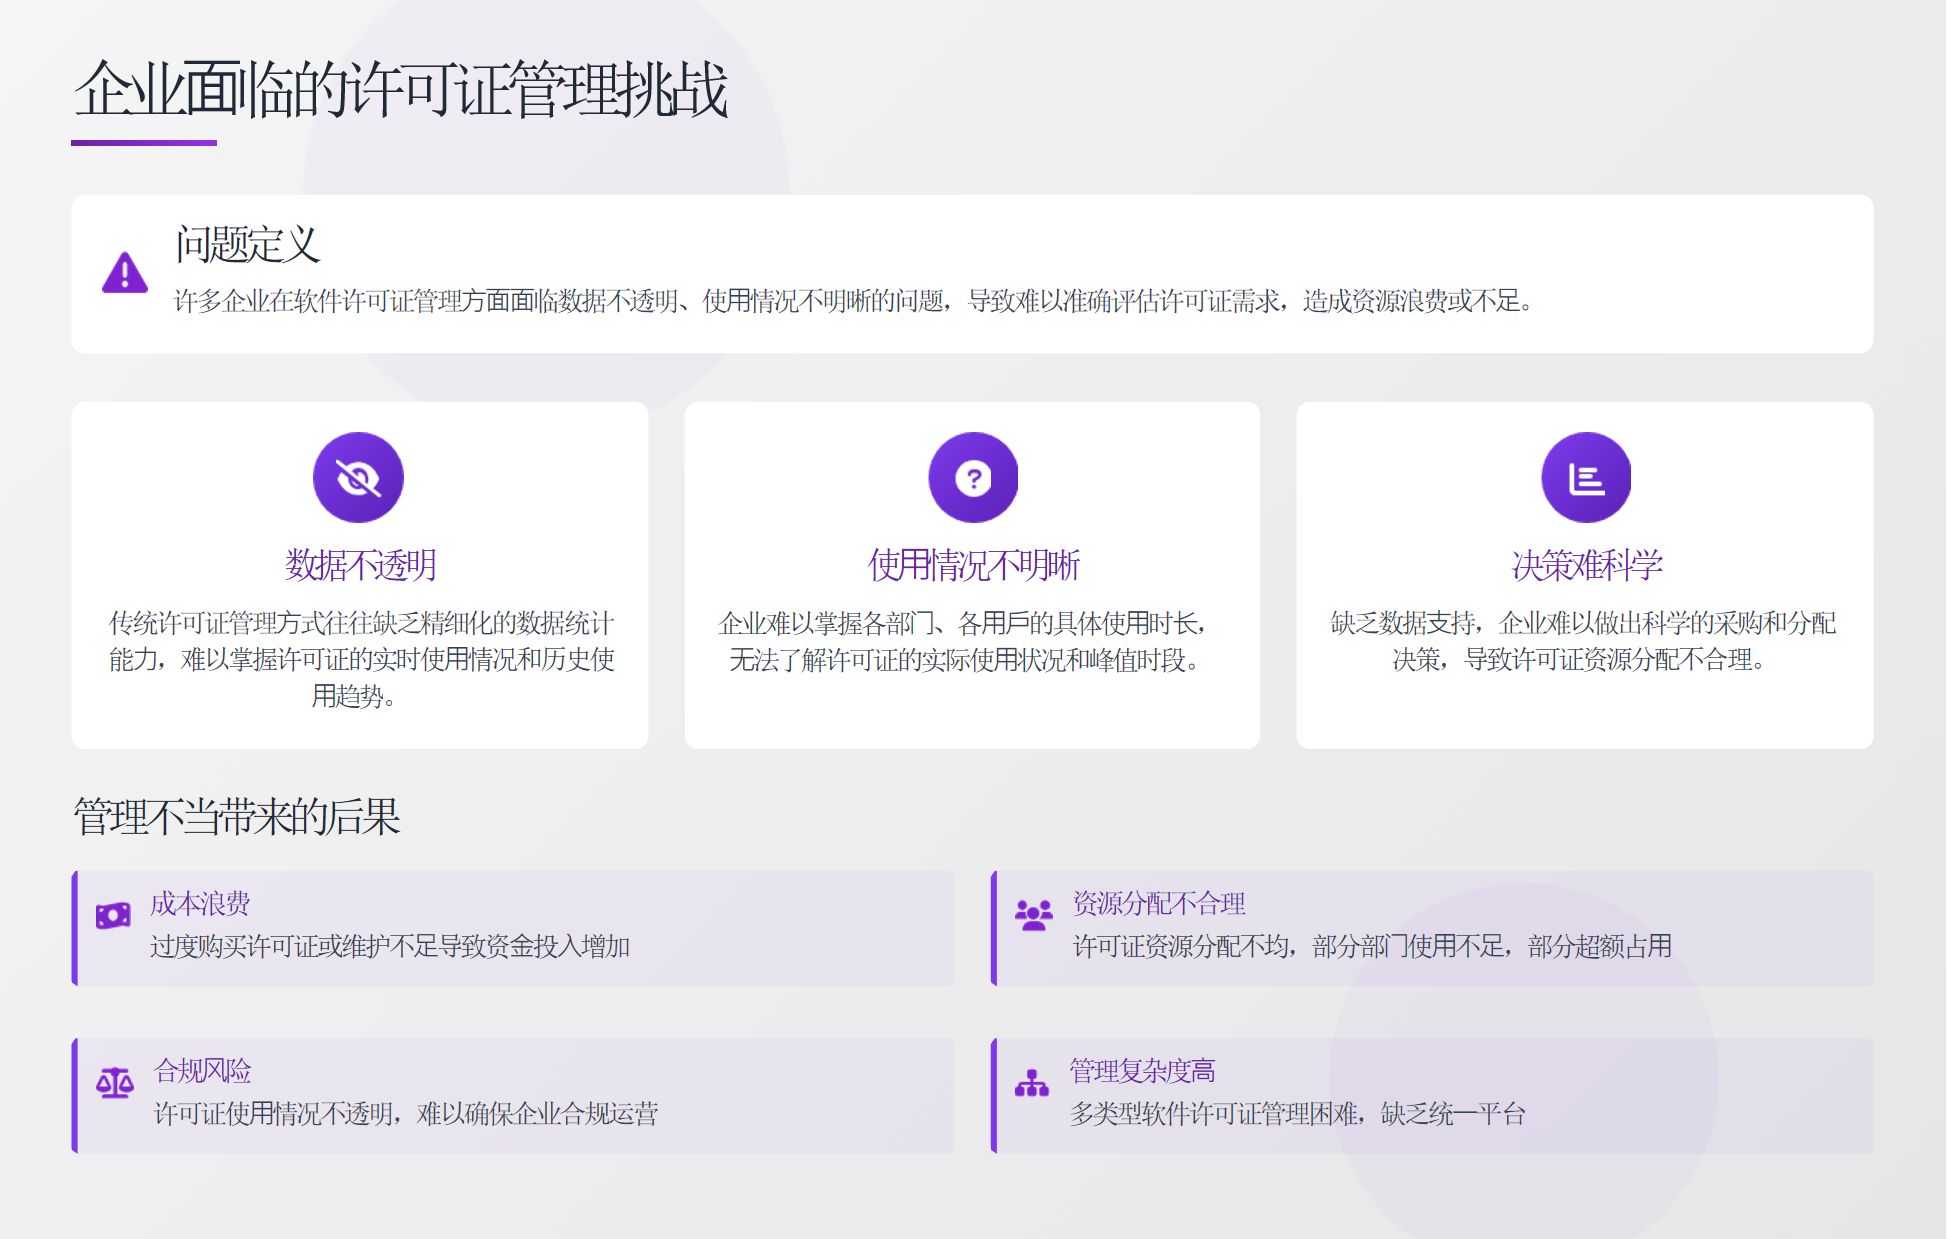Select the 管理复杂度高 title
This screenshot has width=1947, height=1239.
(1142, 1071)
